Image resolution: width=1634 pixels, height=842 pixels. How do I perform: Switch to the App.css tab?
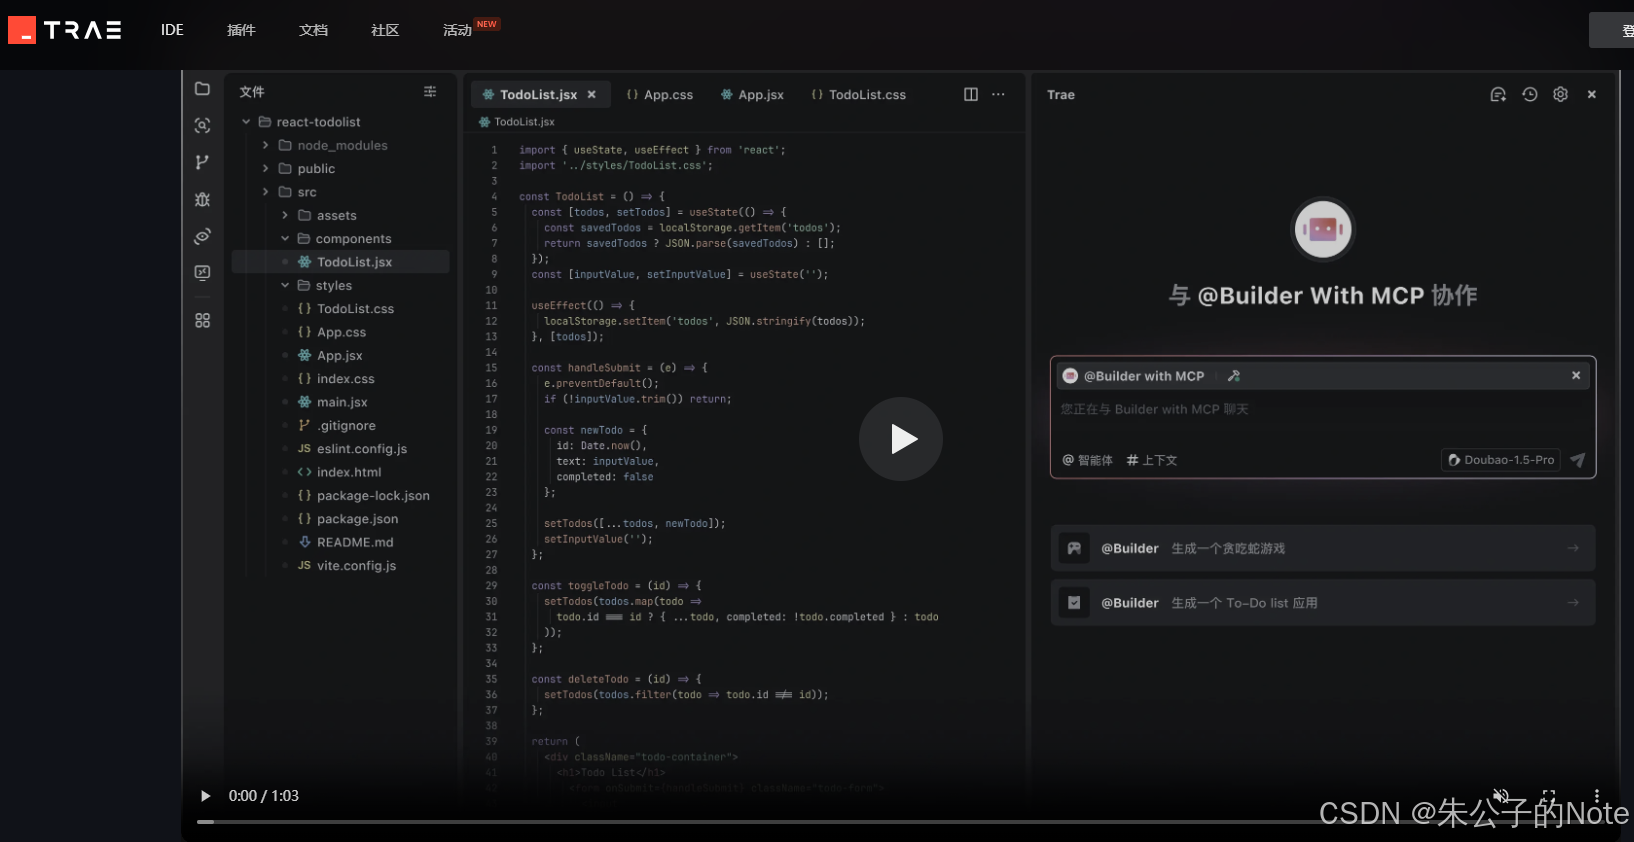click(x=660, y=95)
